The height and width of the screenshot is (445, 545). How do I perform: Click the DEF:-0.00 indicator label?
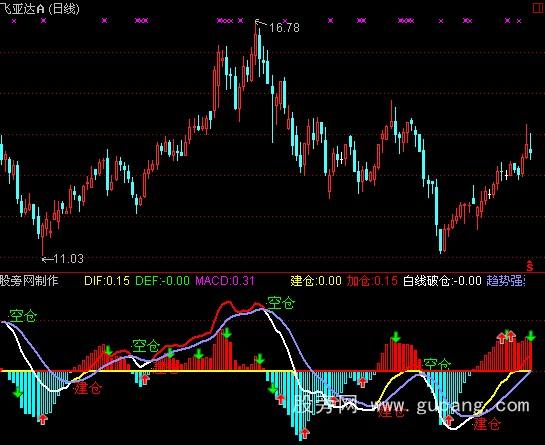[162, 281]
